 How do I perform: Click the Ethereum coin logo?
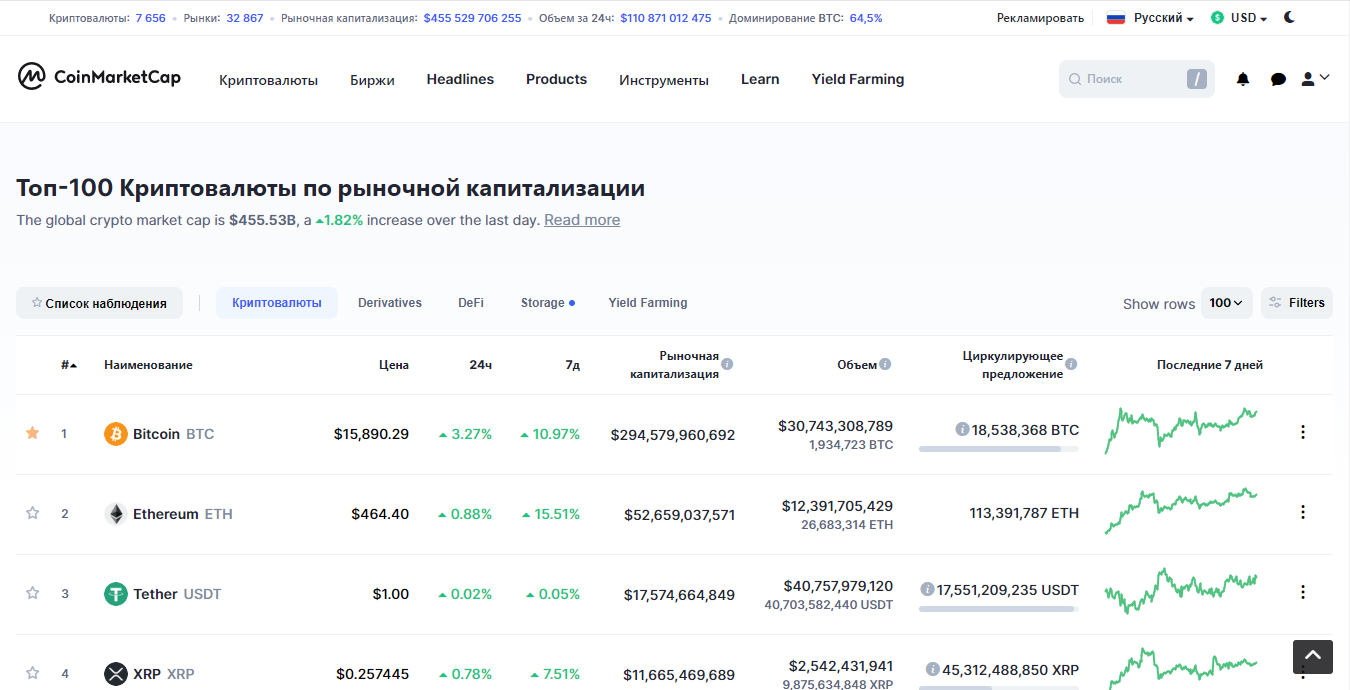pyautogui.click(x=116, y=514)
